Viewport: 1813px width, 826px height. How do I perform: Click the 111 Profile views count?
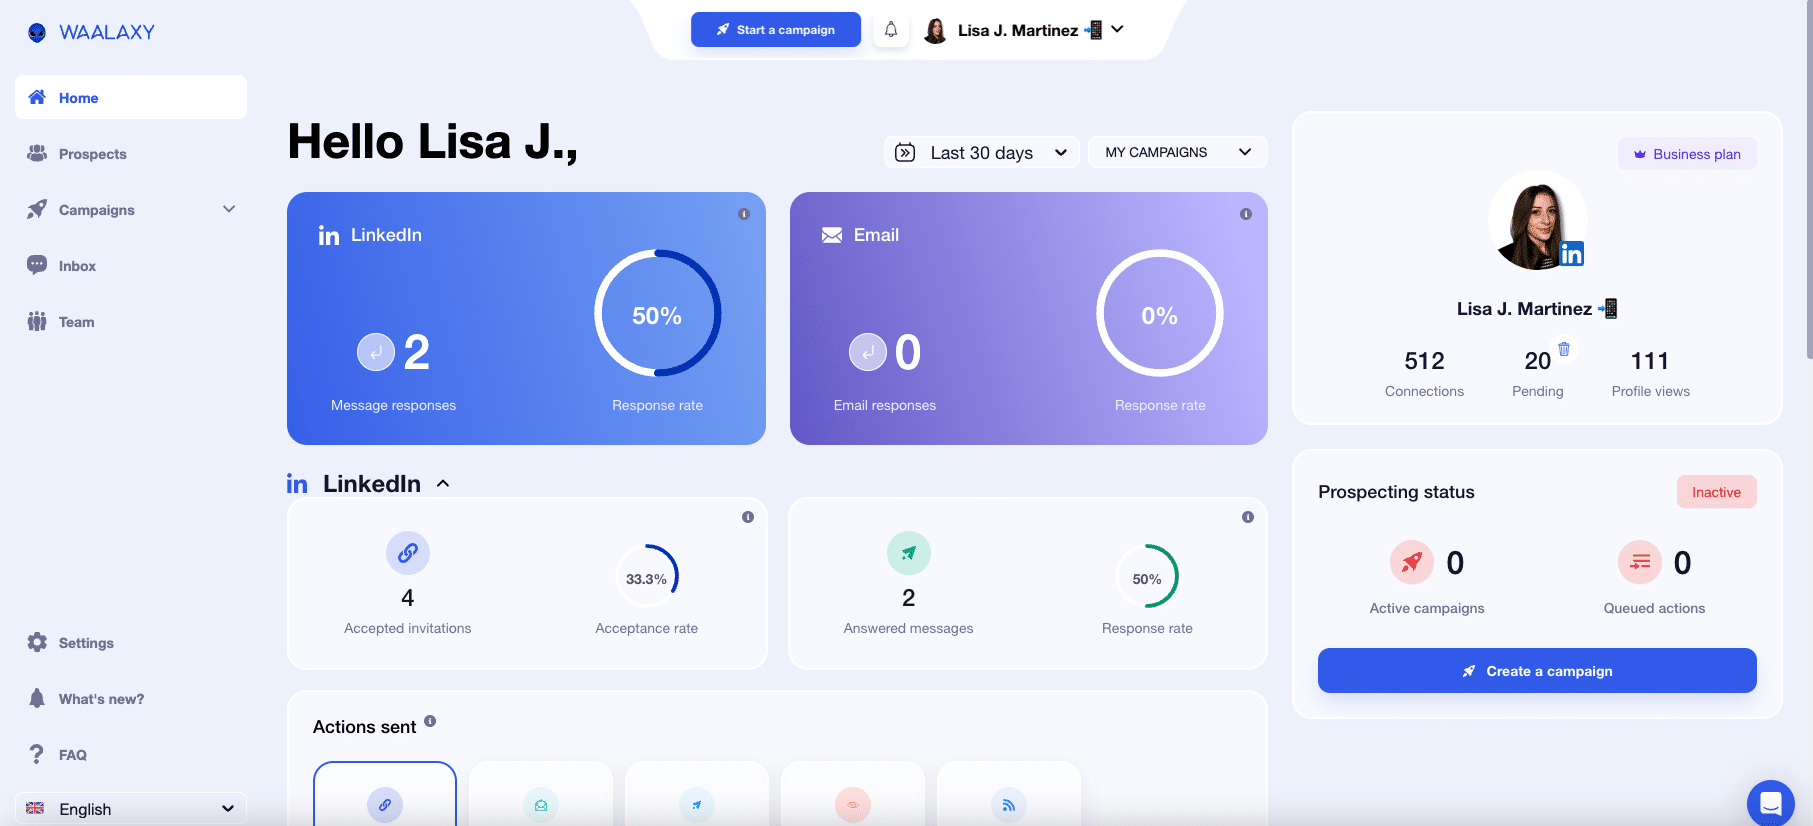[x=1650, y=361]
